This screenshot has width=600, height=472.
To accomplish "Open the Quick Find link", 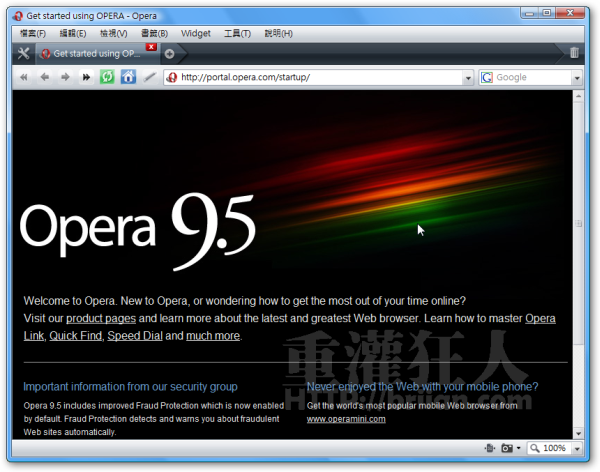I will tap(76, 336).
